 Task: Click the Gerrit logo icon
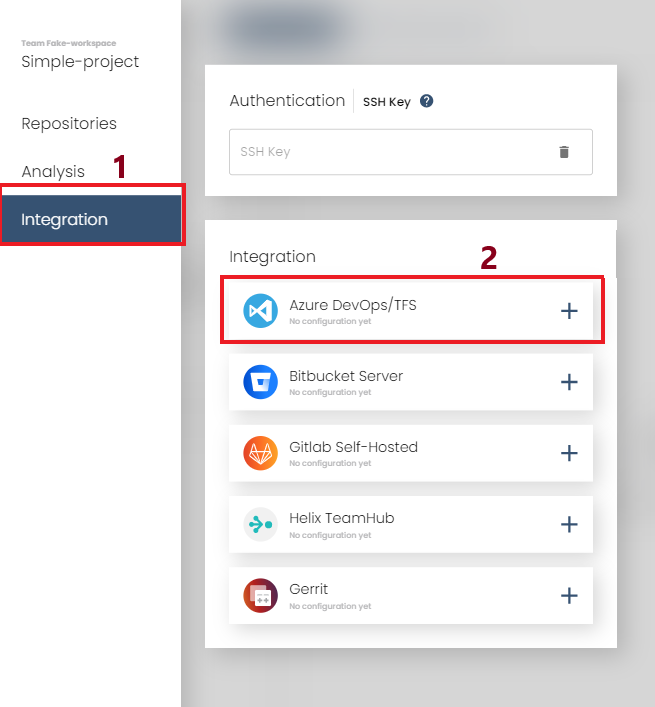260,596
